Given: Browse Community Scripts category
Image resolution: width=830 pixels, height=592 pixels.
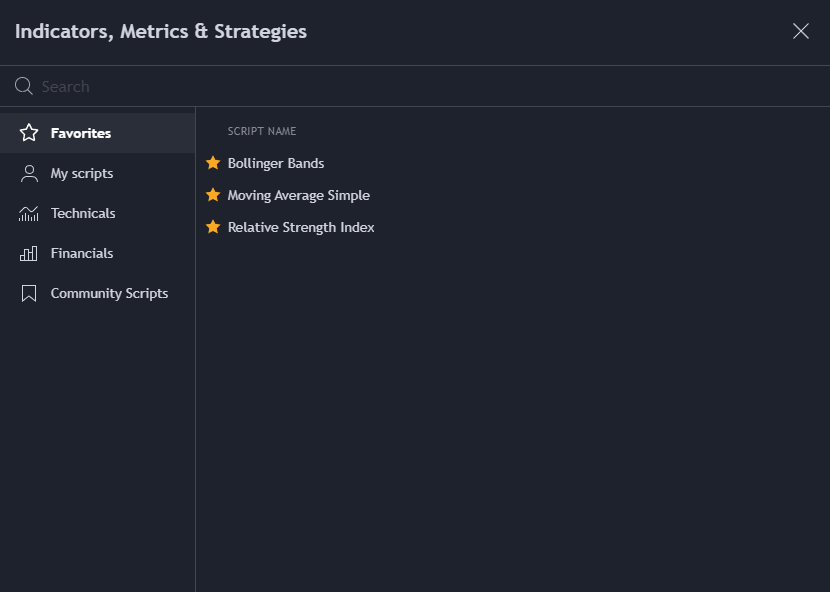Looking at the screenshot, I should click(97, 293).
